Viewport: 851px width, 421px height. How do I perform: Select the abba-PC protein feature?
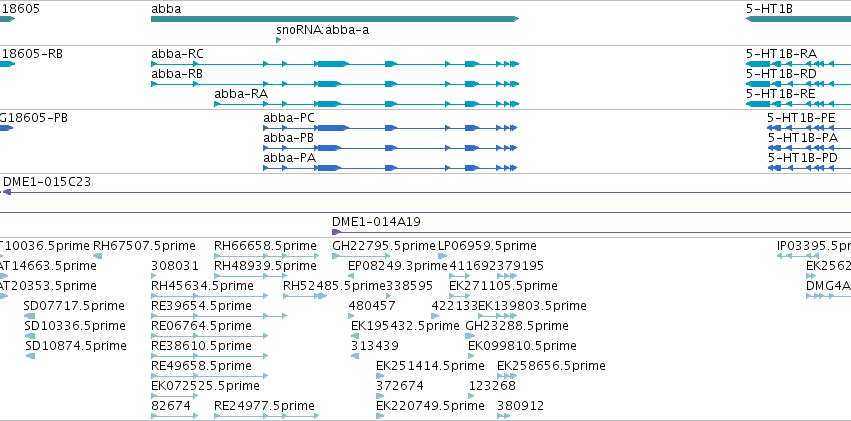(x=390, y=128)
